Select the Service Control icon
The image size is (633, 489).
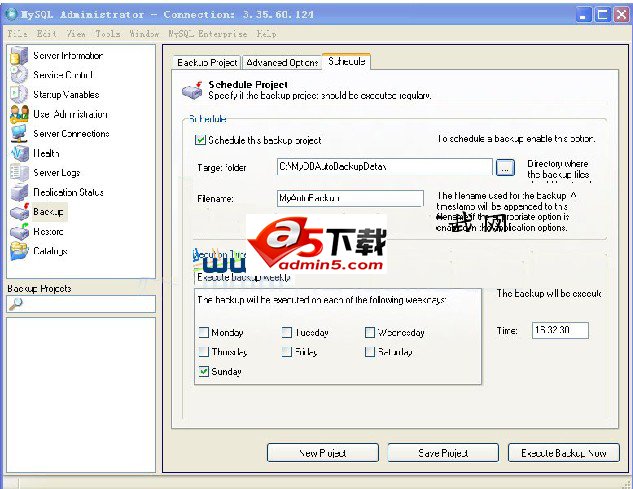(x=19, y=75)
